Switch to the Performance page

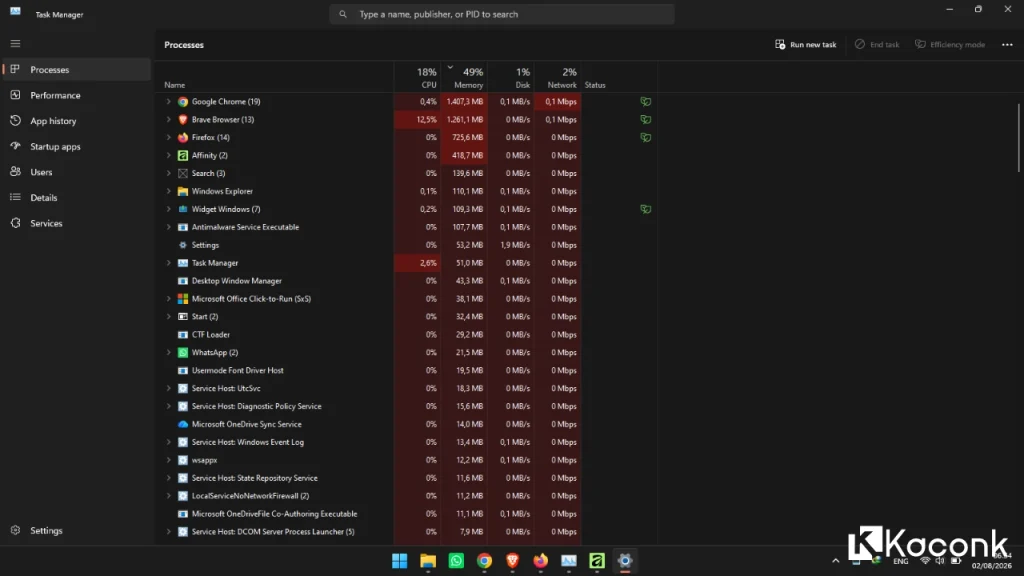pos(76,95)
